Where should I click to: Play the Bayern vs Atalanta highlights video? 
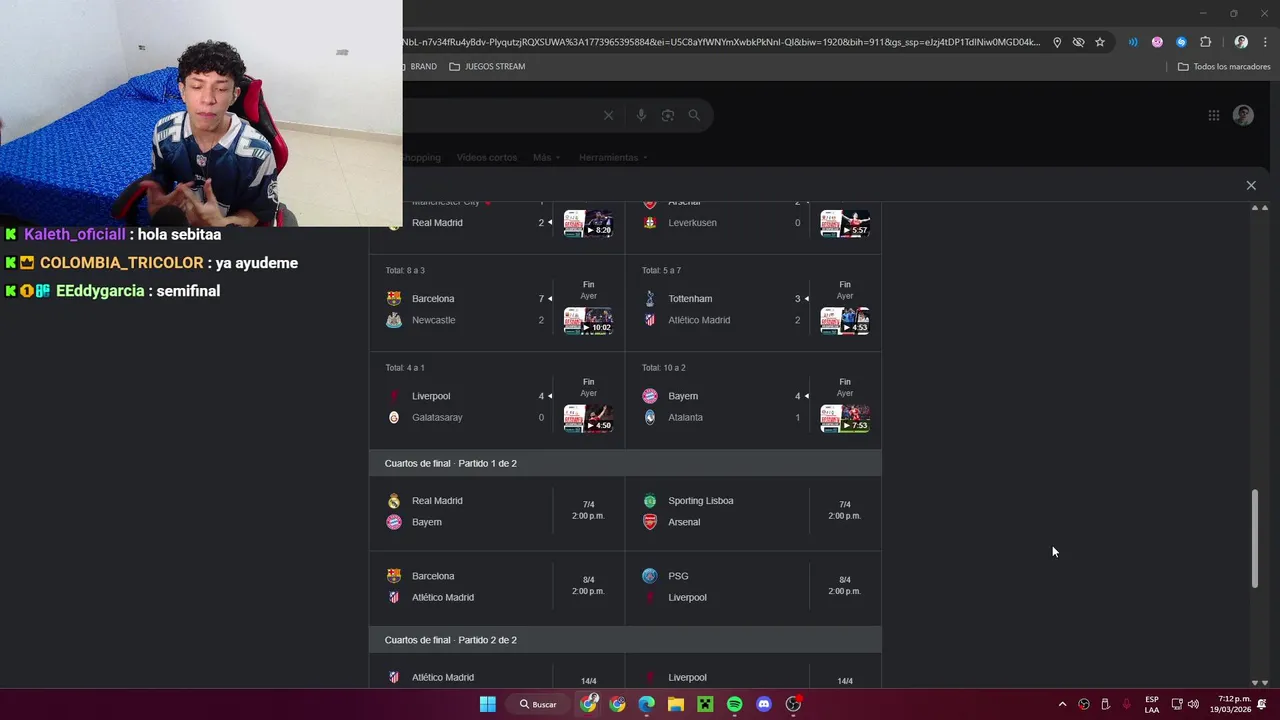click(x=845, y=418)
